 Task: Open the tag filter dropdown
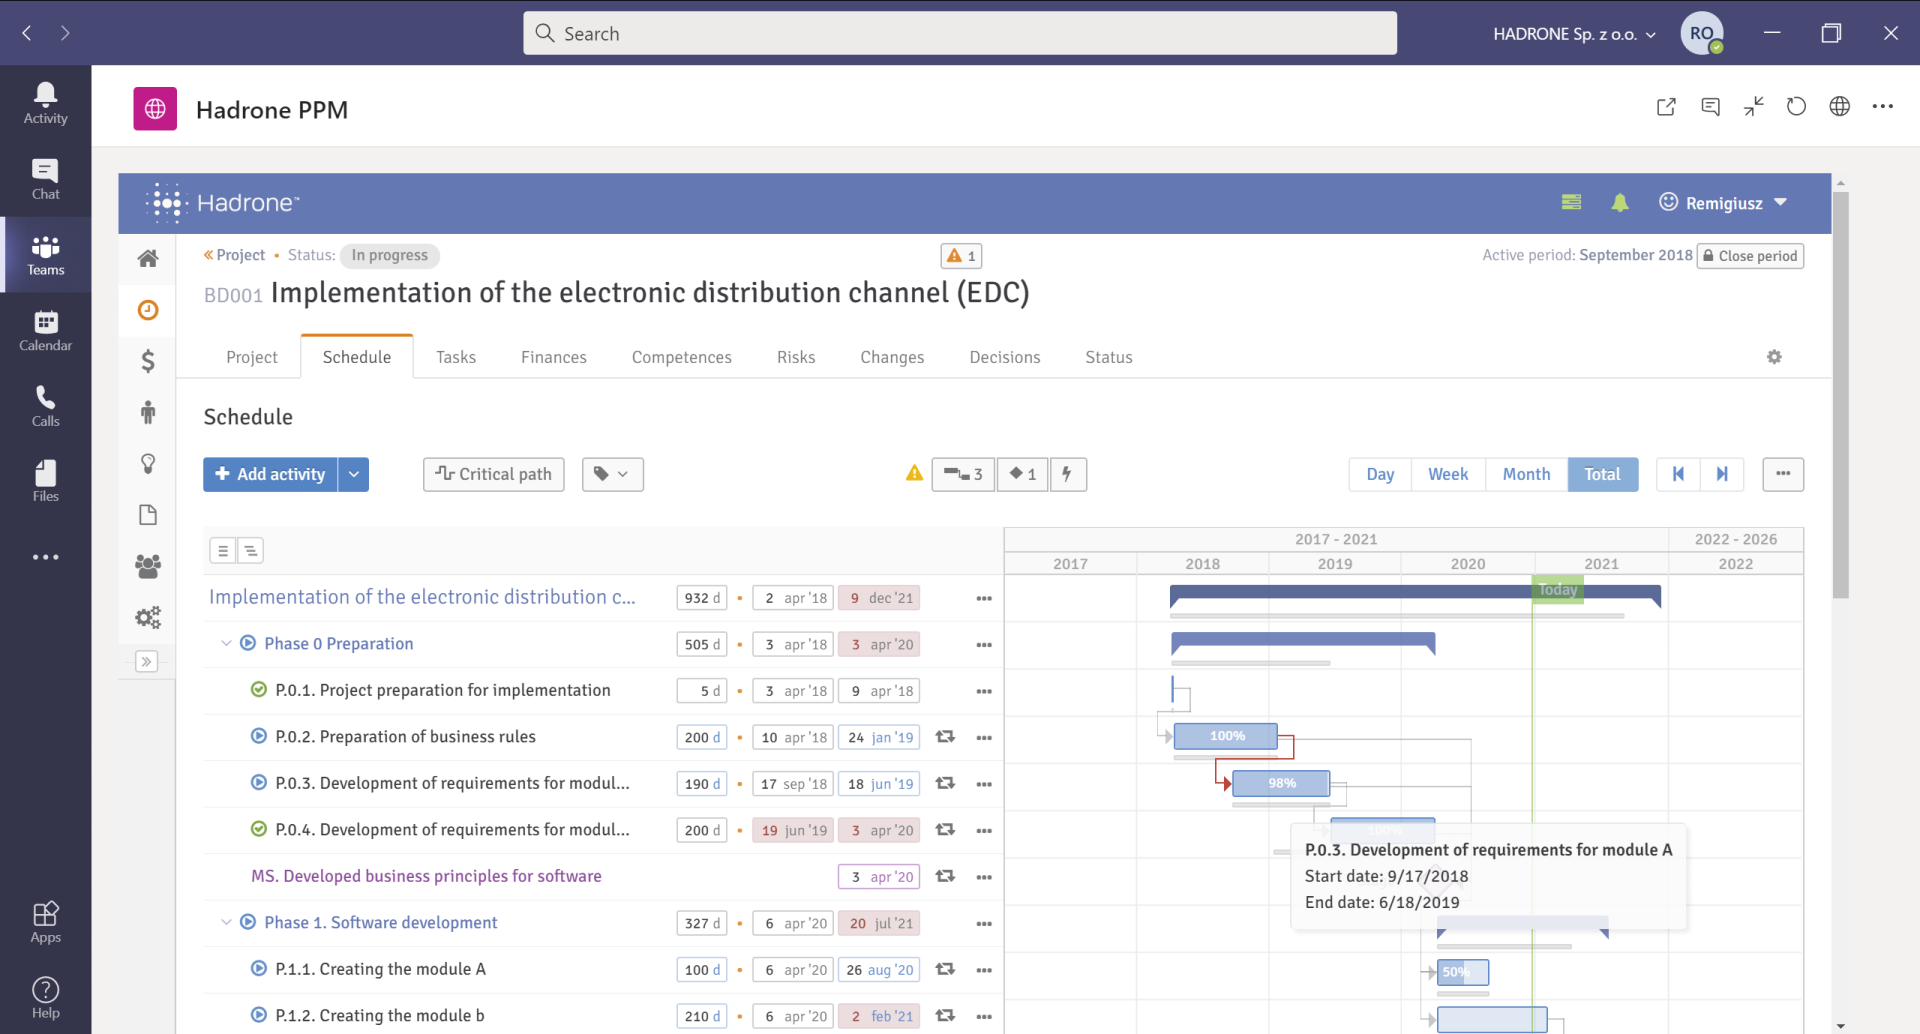click(612, 474)
